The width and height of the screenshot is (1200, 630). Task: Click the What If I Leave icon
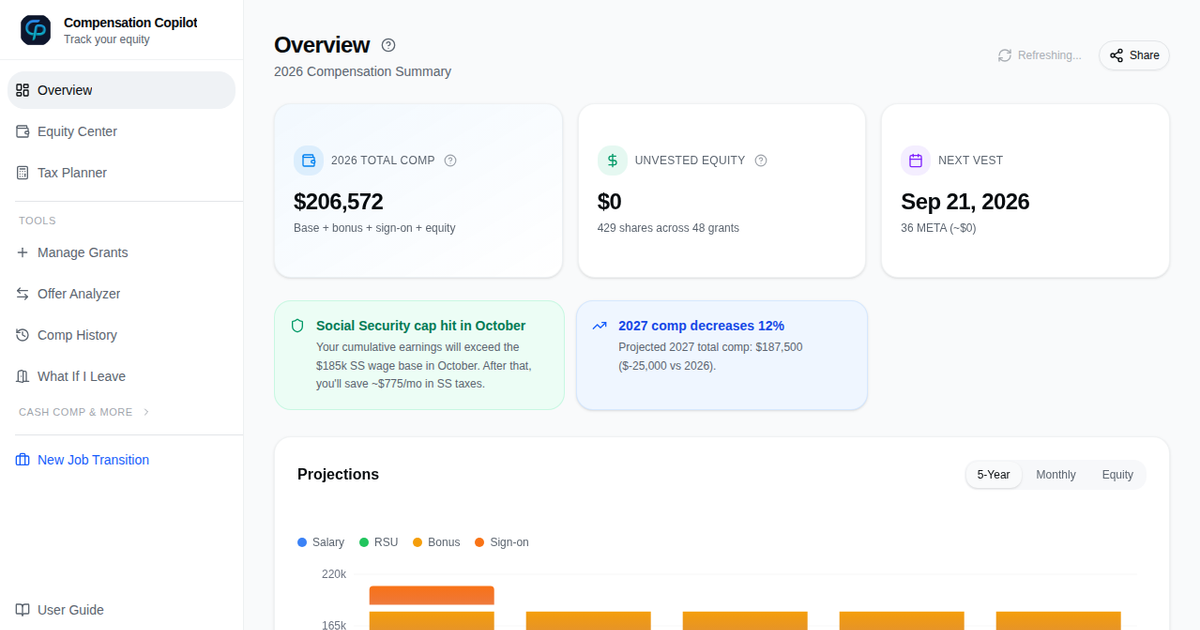[x=23, y=376]
